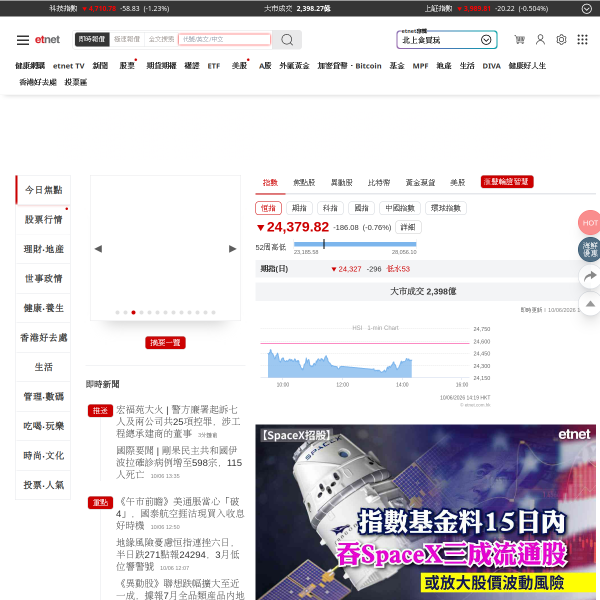Switch to the 異動股 tab
Image resolution: width=600 pixels, height=600 pixels.
(342, 183)
